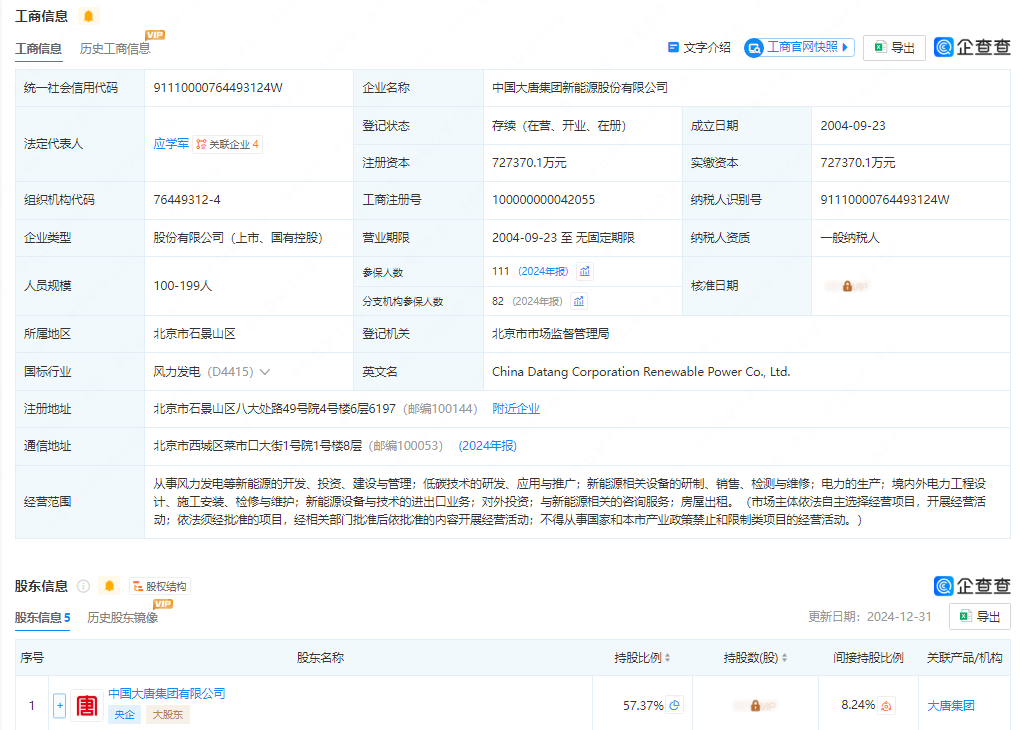1020x730 pixels.
Task: Expand shareholder row with plus button
Action: [x=59, y=705]
